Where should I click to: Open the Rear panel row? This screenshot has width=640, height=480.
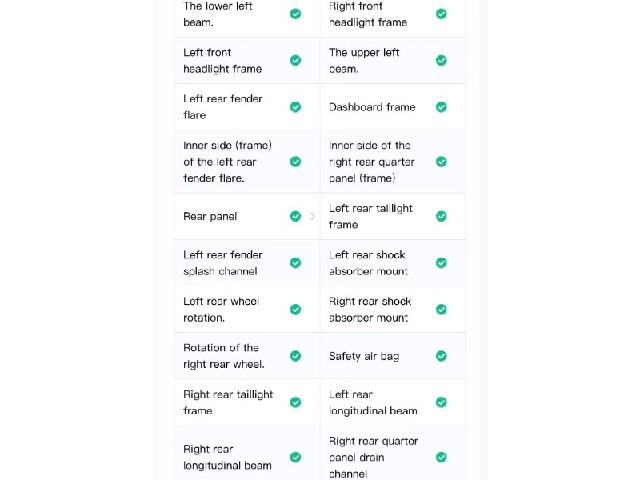[247, 216]
